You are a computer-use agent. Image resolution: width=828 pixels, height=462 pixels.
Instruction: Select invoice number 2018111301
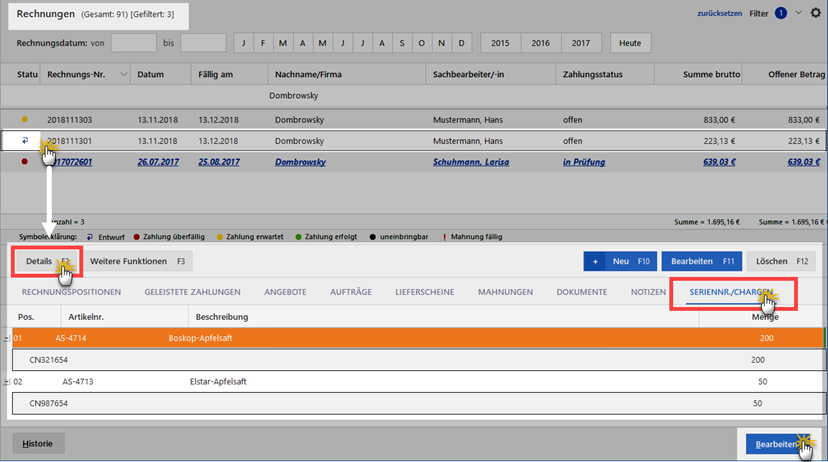(x=69, y=141)
